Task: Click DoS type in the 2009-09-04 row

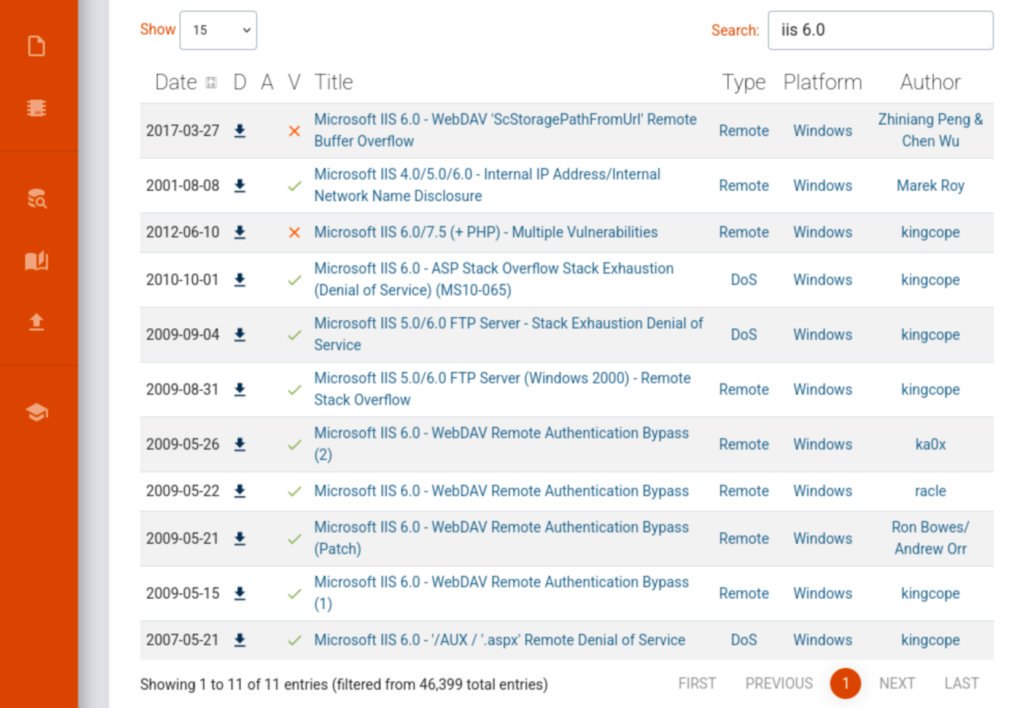Action: 744,334
